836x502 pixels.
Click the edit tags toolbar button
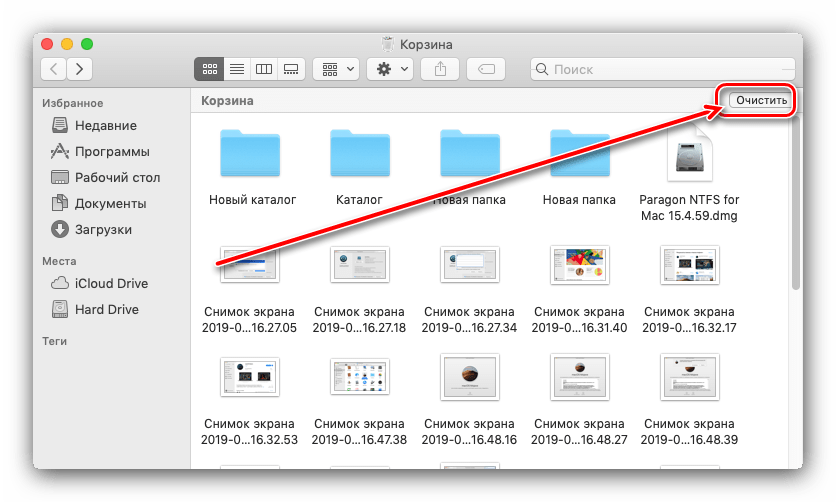(x=489, y=69)
